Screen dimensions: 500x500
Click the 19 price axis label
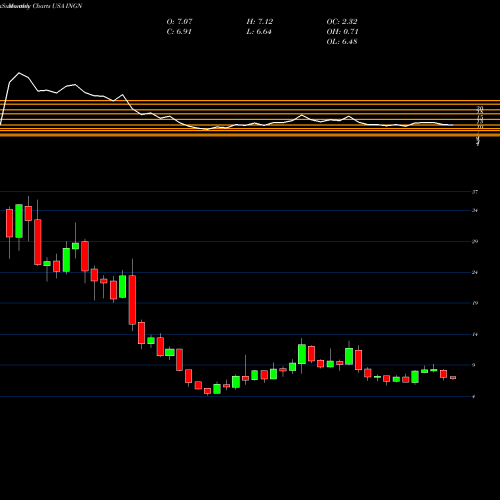(x=475, y=303)
